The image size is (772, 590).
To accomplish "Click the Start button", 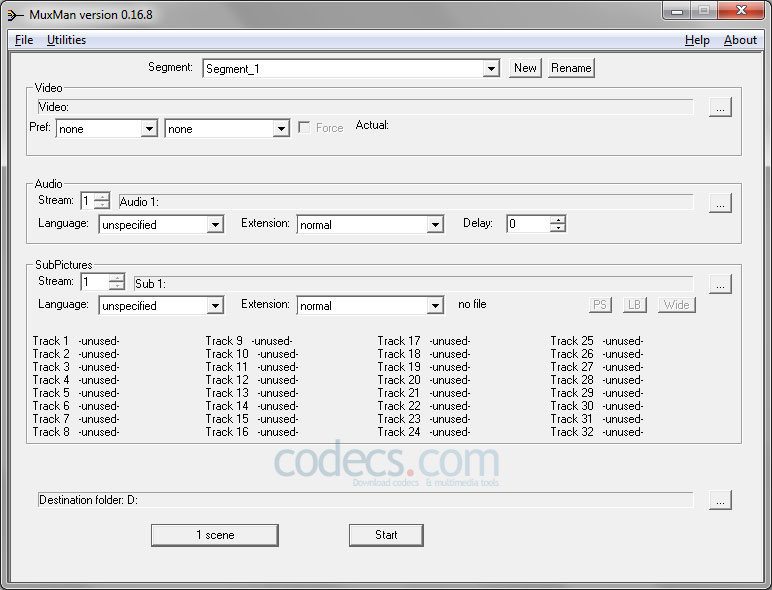I will click(x=386, y=535).
